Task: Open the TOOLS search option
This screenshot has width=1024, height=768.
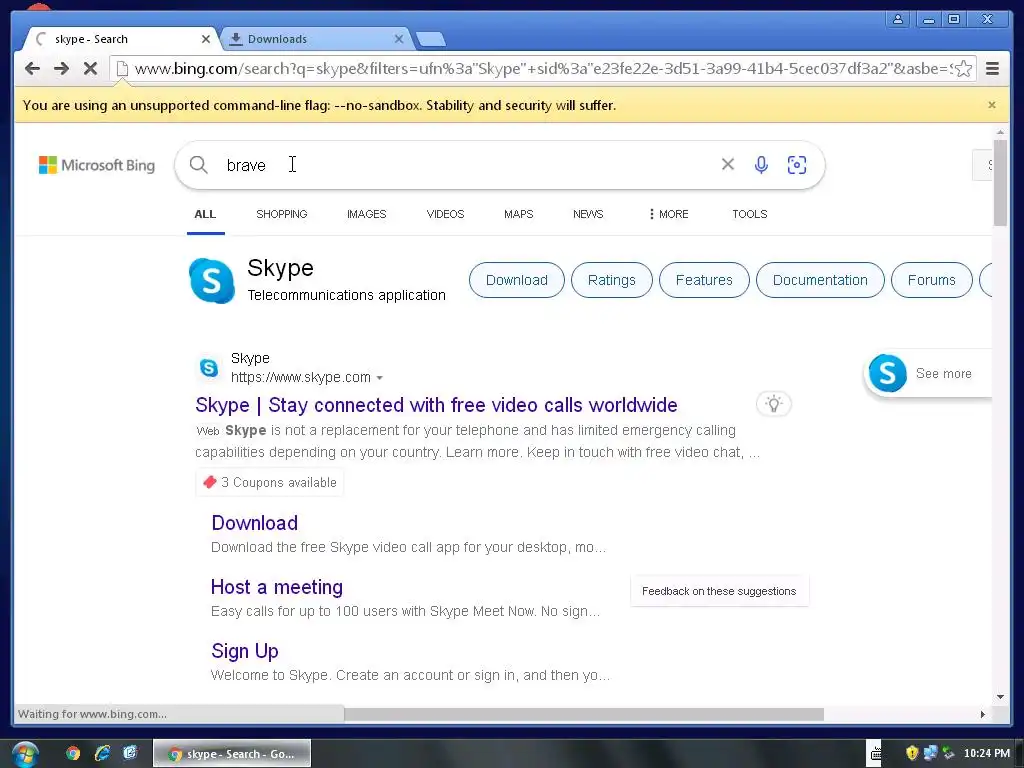Action: coord(750,214)
